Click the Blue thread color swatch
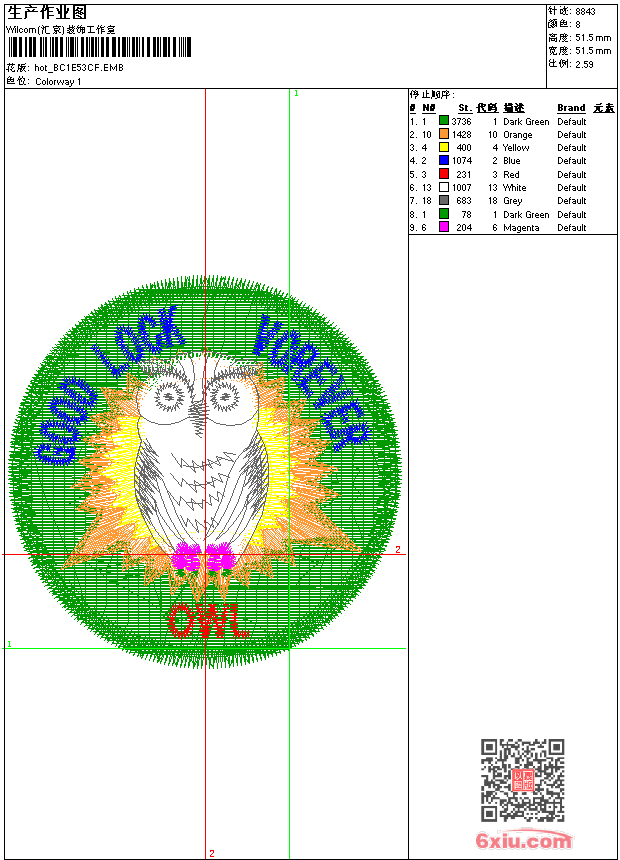This screenshot has height=860, width=620. pyautogui.click(x=444, y=160)
